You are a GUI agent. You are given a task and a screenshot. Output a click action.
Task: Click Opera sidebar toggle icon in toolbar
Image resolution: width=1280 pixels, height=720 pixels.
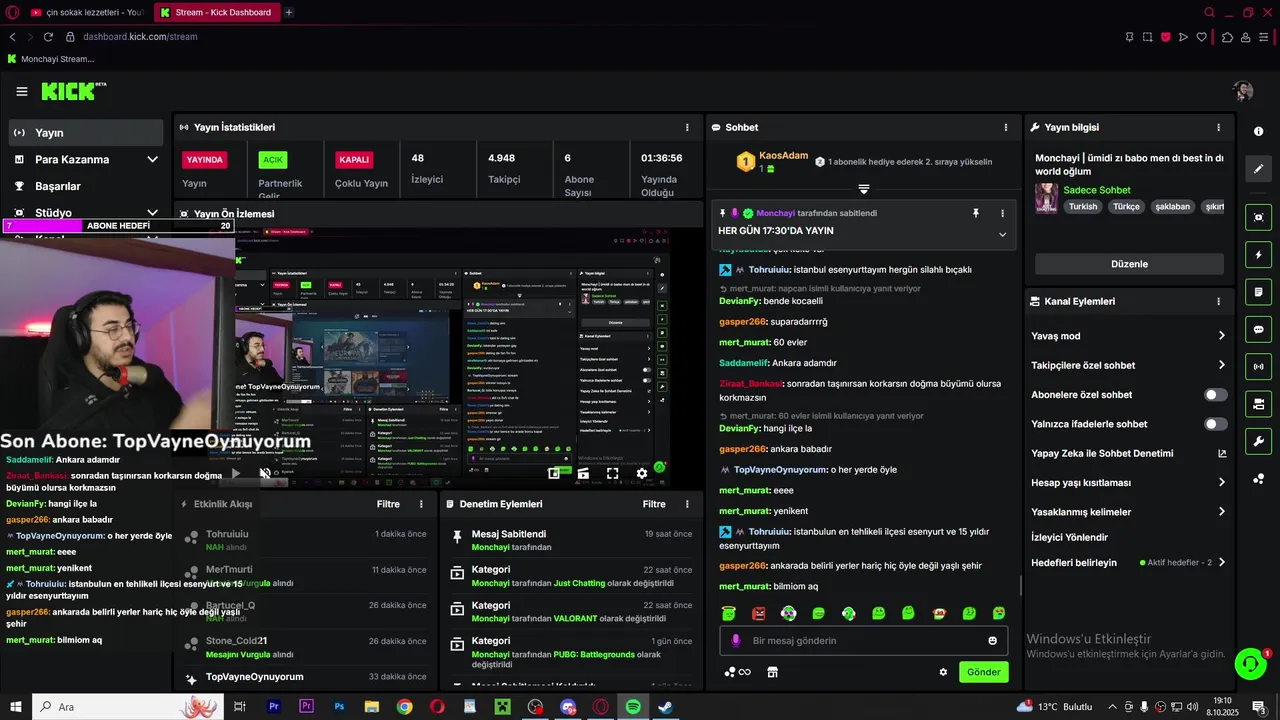click(x=1266, y=37)
